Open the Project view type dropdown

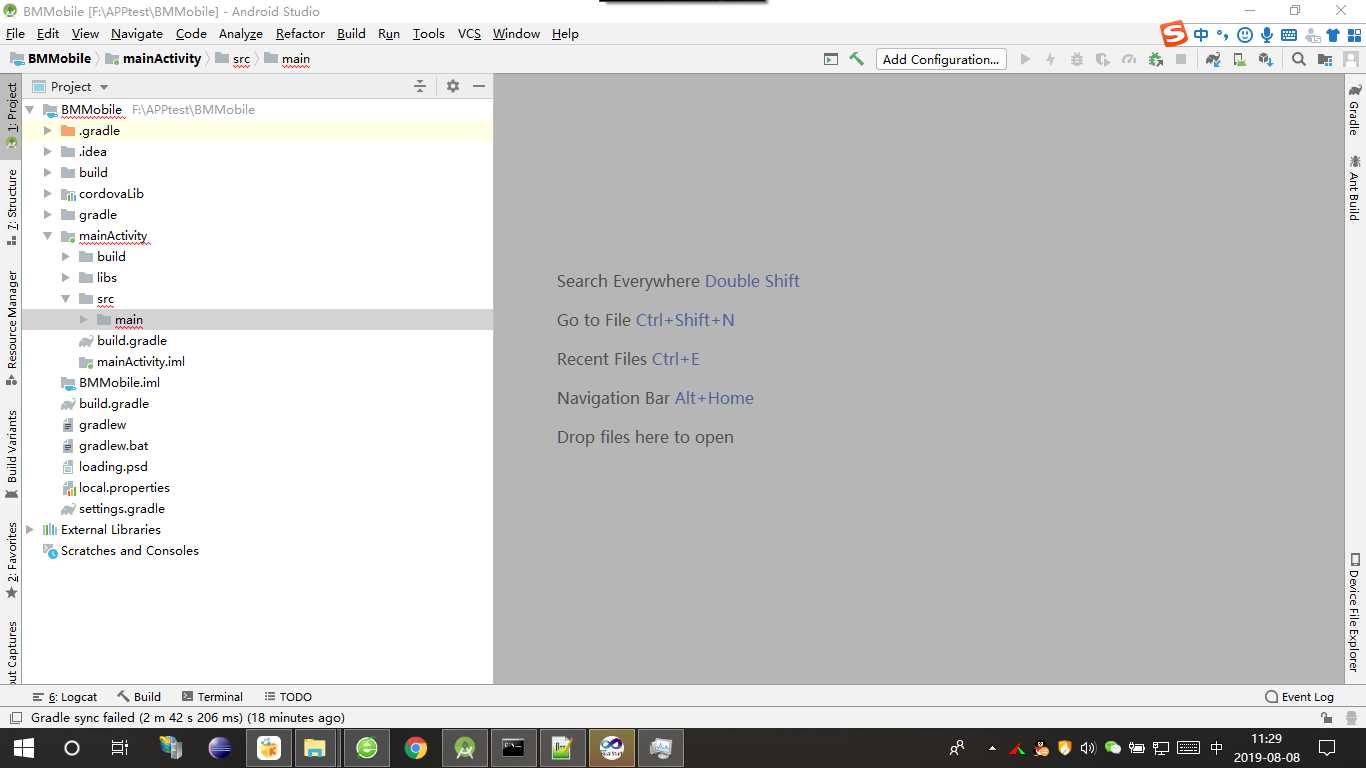point(71,86)
